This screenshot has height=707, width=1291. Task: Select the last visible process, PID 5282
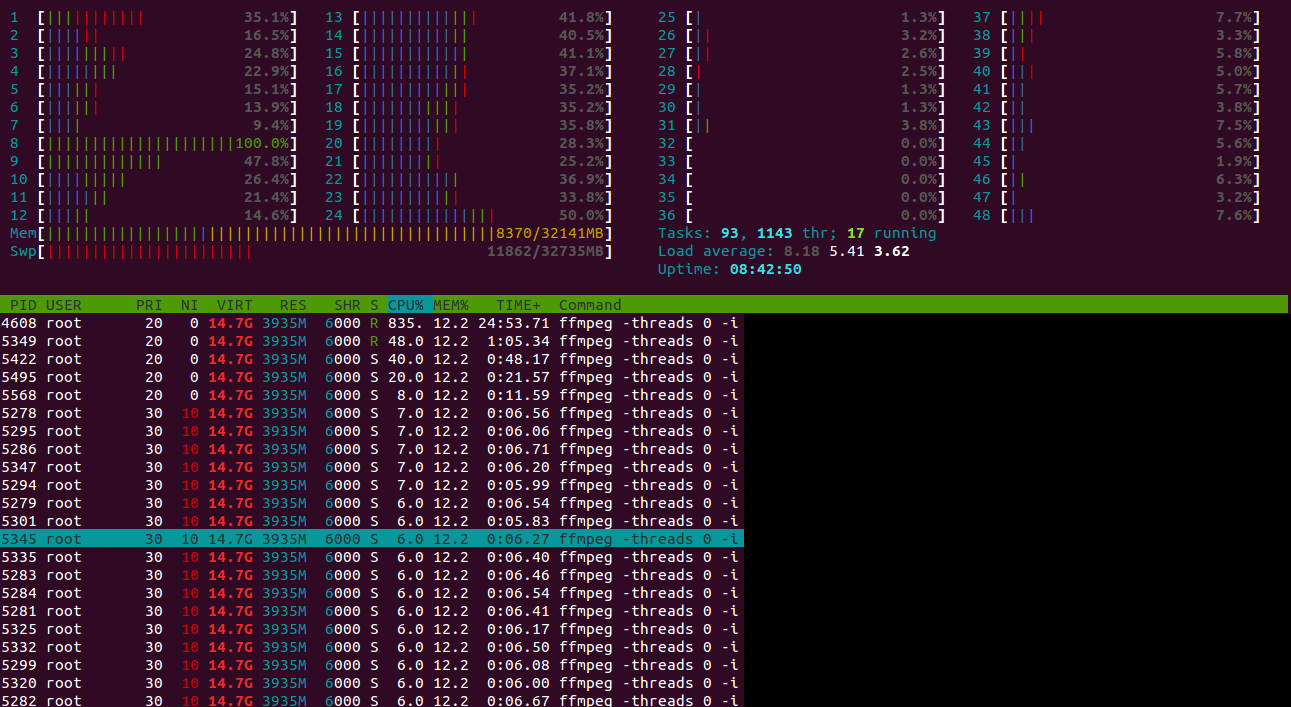pos(370,701)
